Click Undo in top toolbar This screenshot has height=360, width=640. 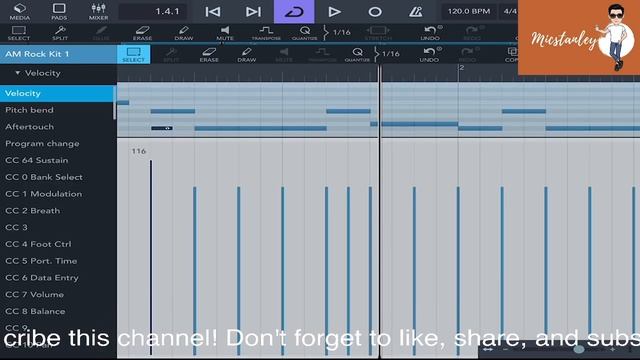click(x=430, y=33)
